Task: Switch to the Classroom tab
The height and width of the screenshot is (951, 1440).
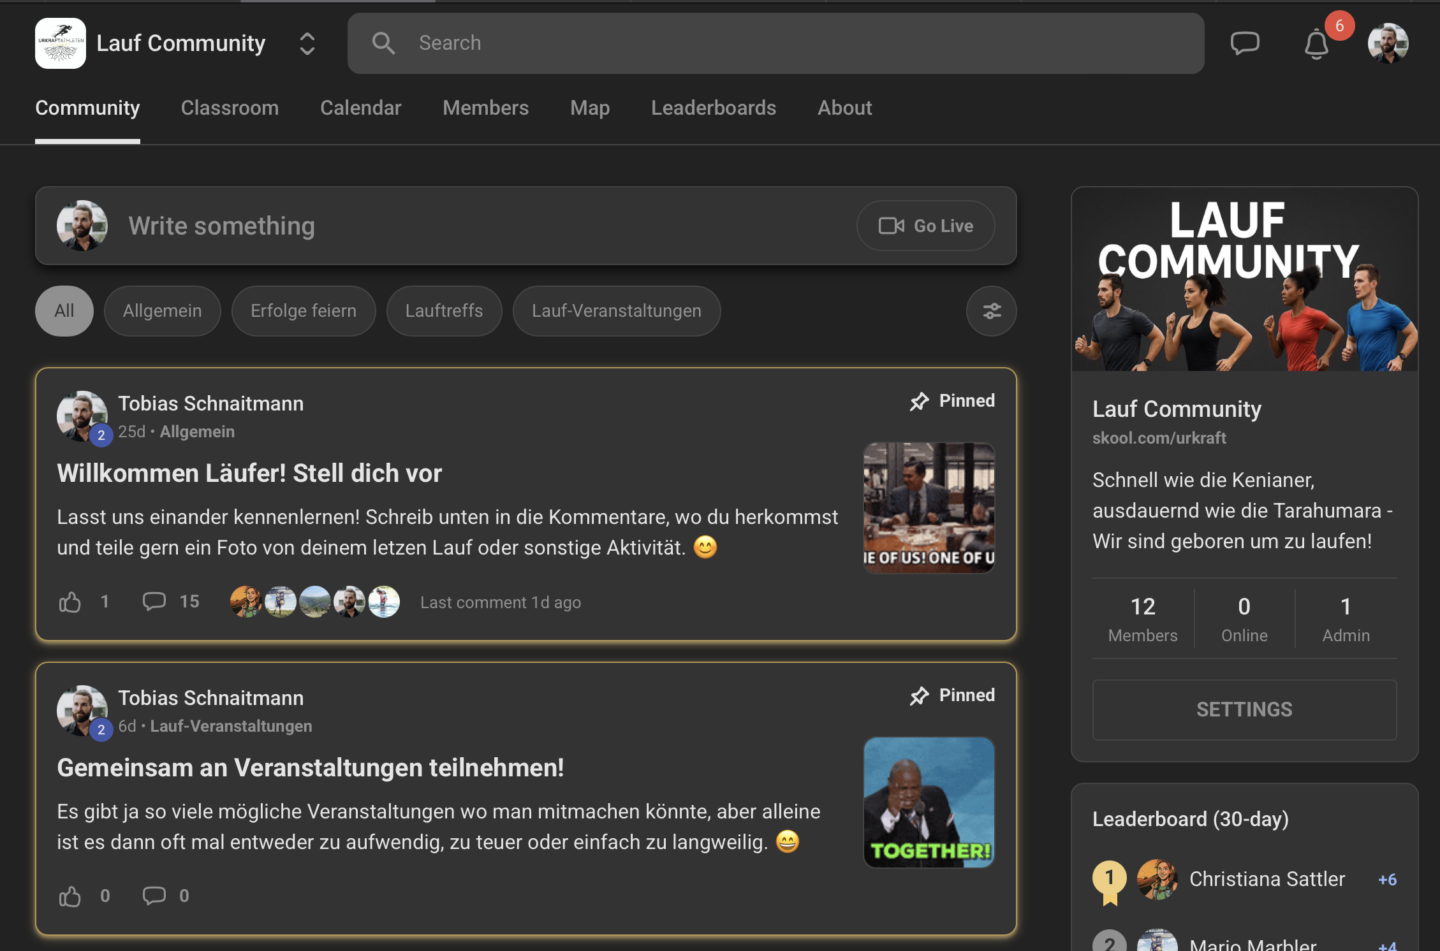Action: (229, 108)
